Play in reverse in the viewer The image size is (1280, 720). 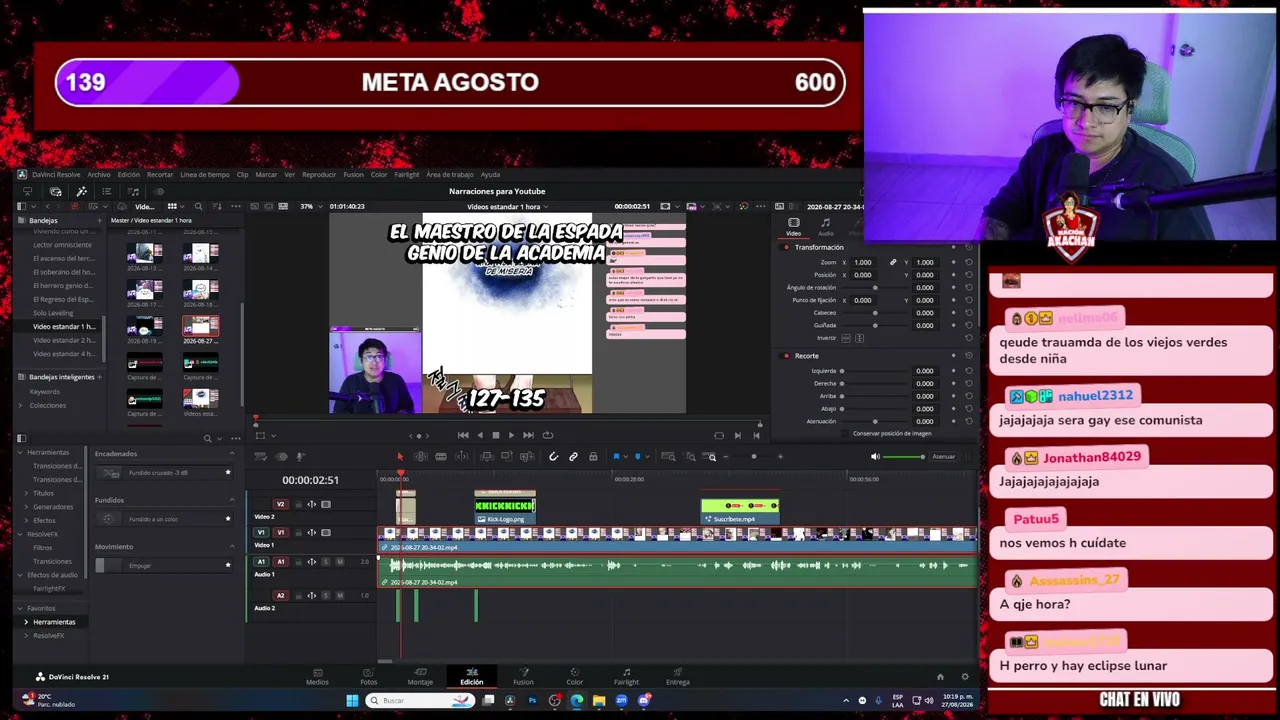(x=479, y=435)
